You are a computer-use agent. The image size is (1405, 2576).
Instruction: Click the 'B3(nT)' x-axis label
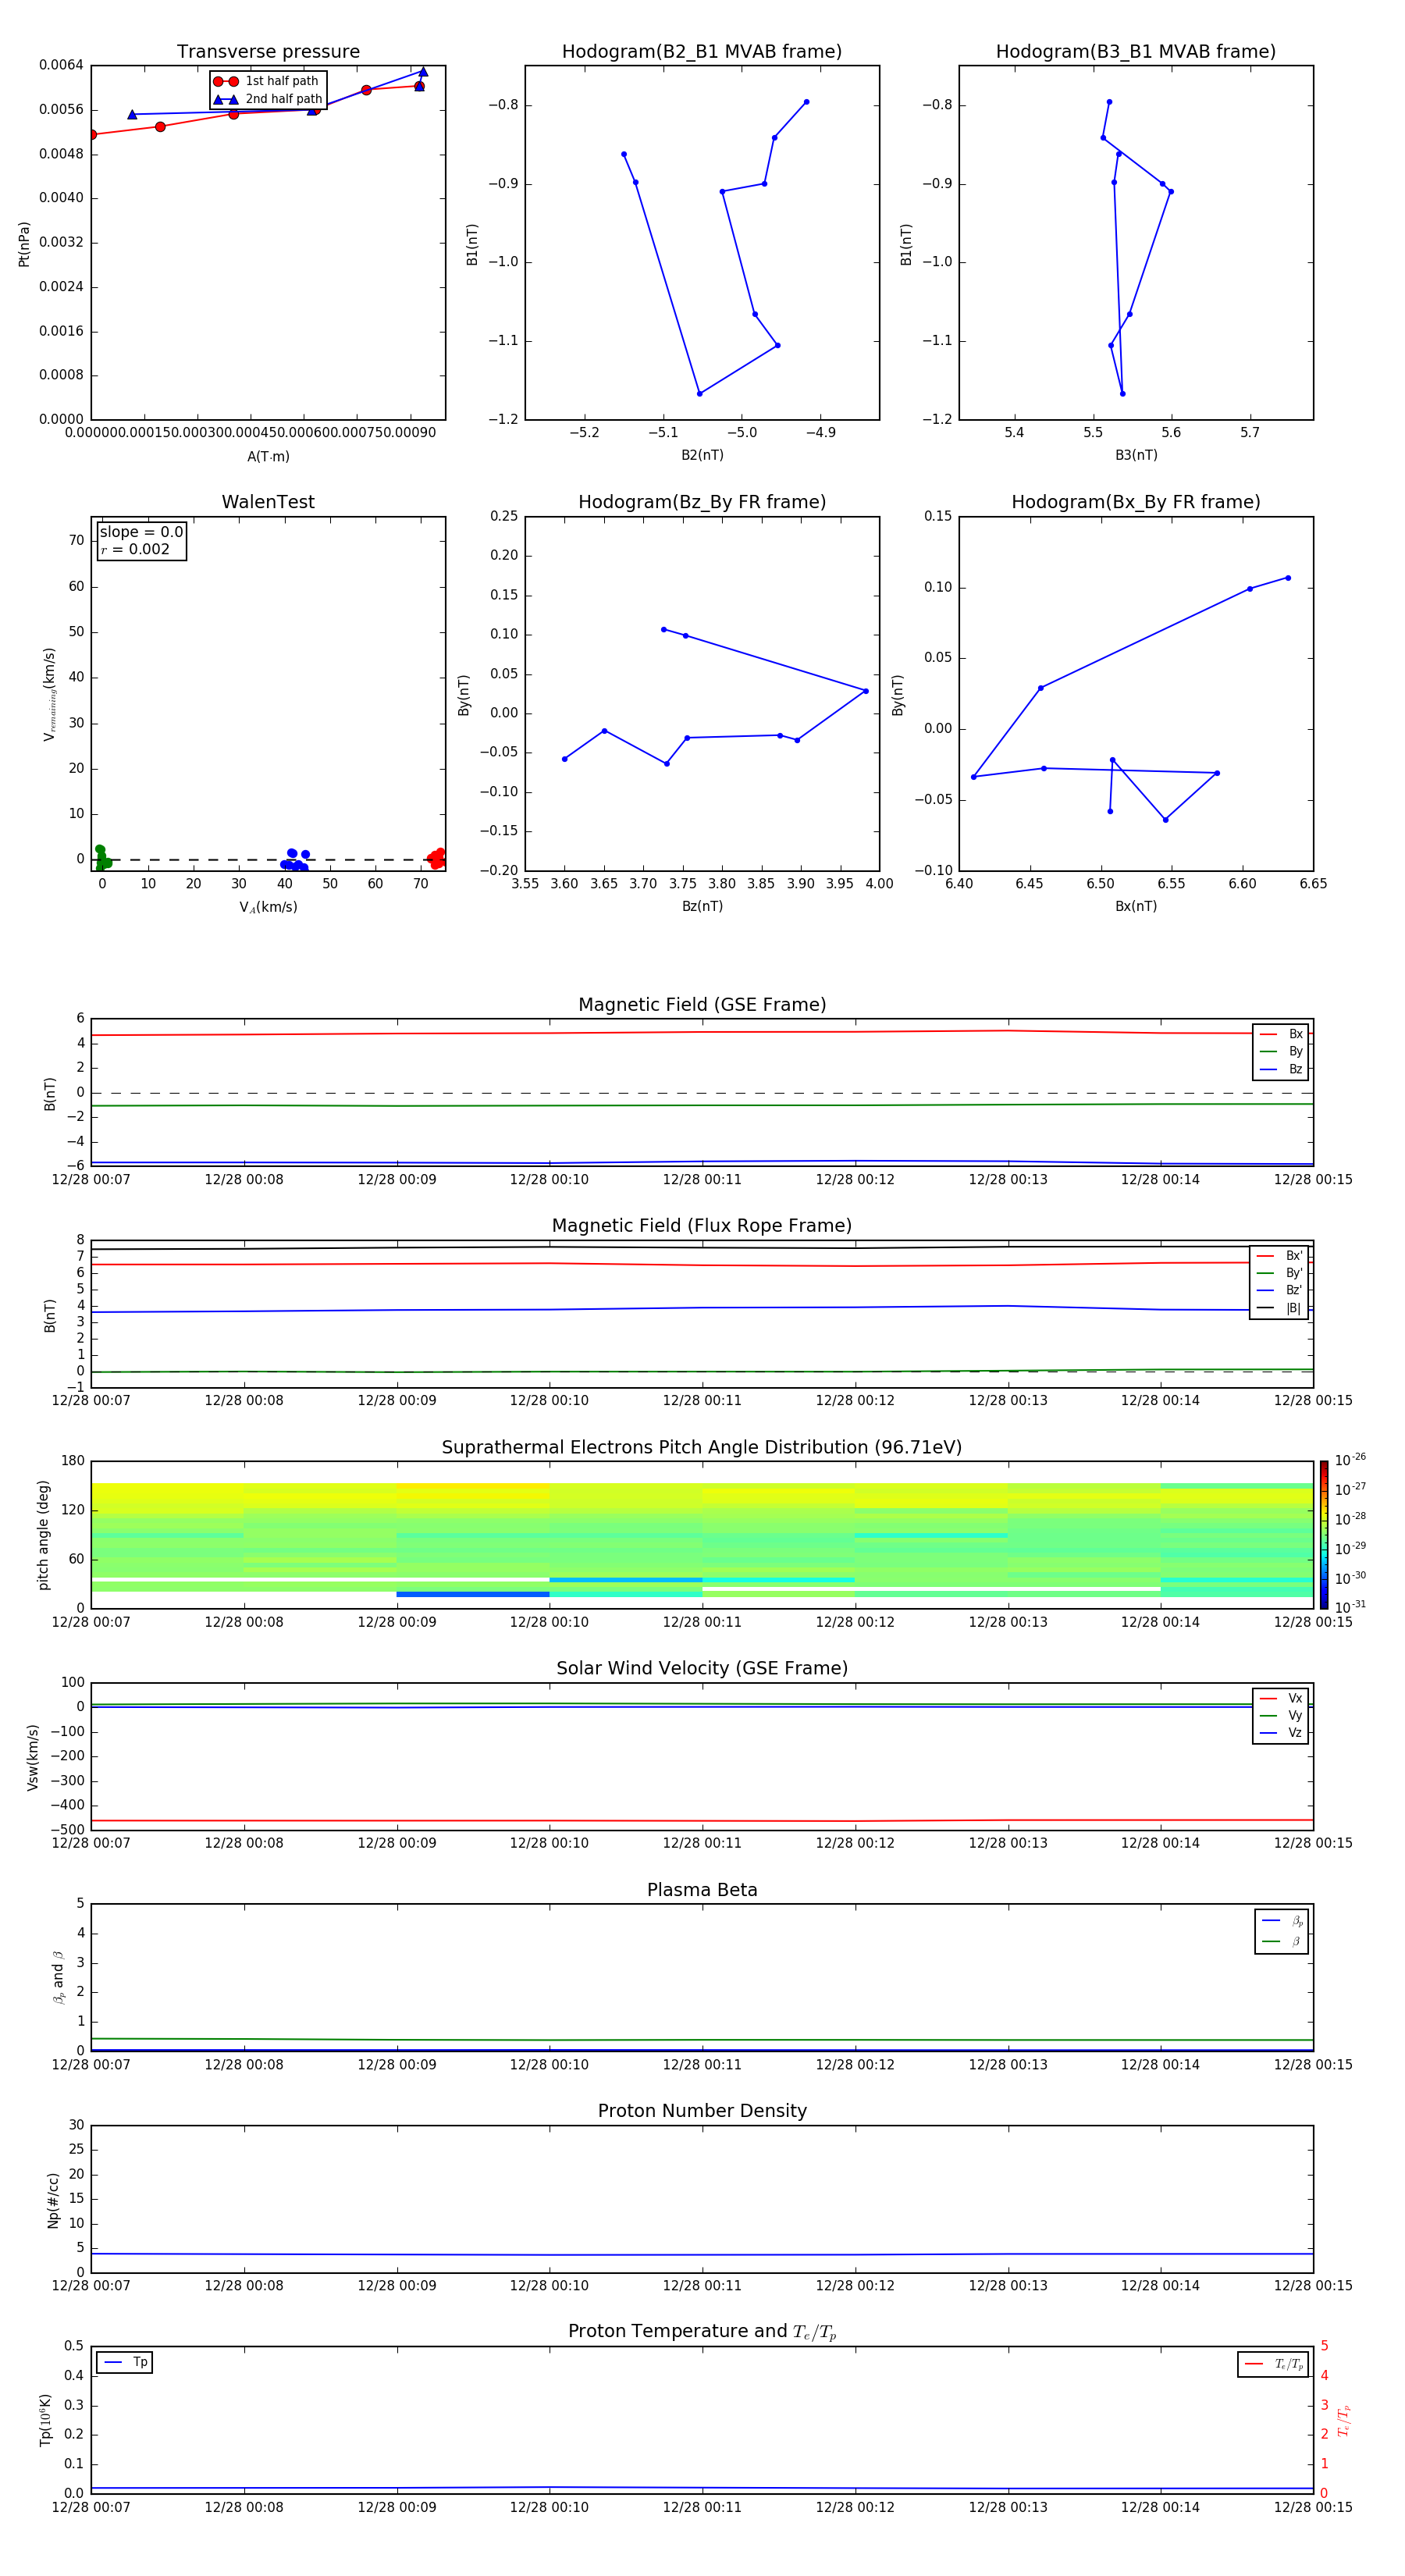pyautogui.click(x=1136, y=455)
